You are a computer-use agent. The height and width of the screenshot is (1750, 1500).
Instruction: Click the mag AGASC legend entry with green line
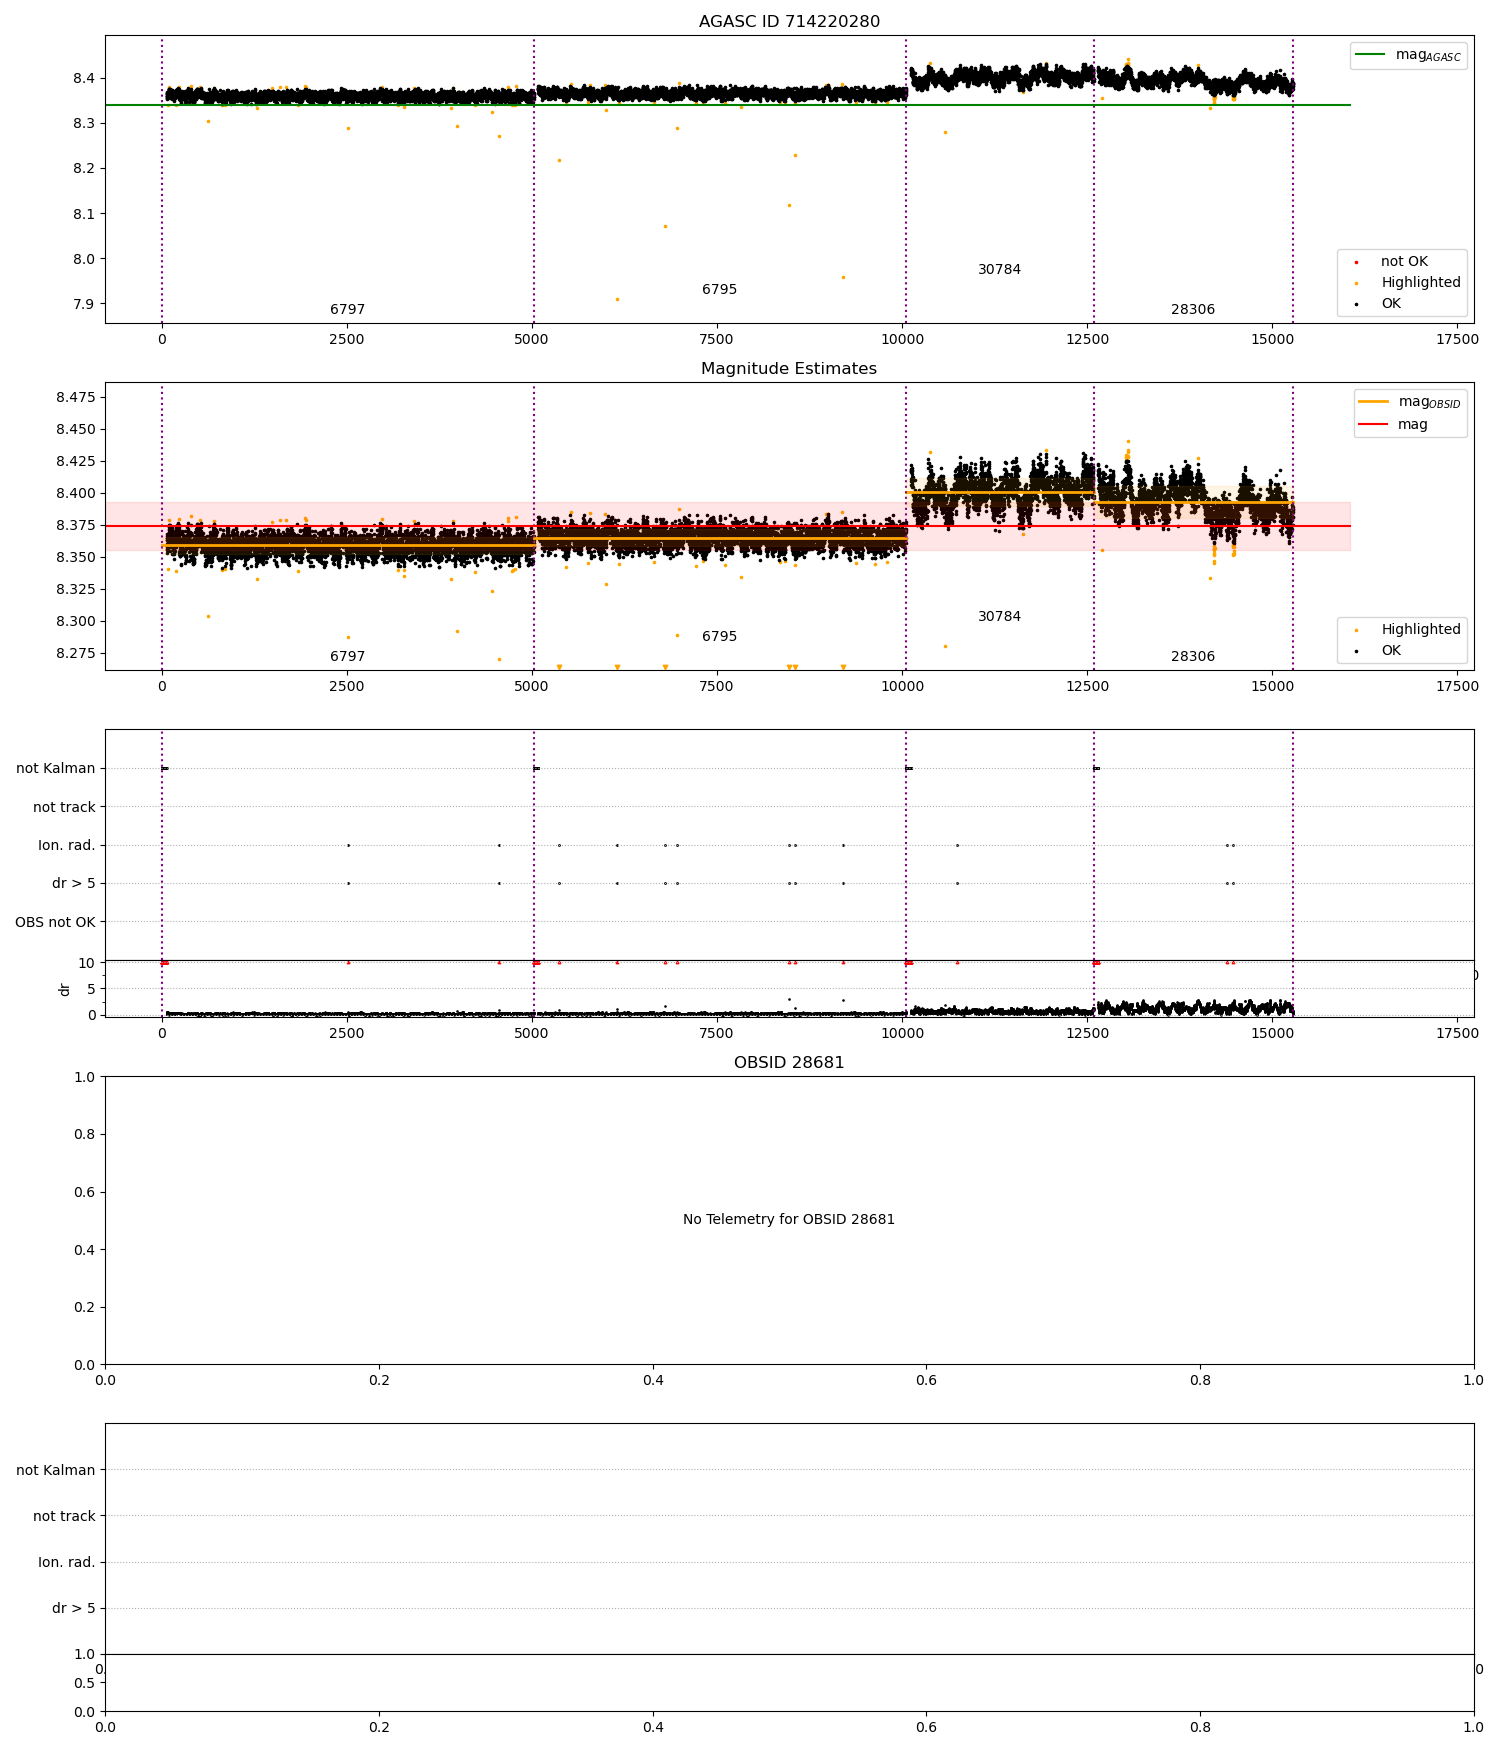click(x=1408, y=55)
